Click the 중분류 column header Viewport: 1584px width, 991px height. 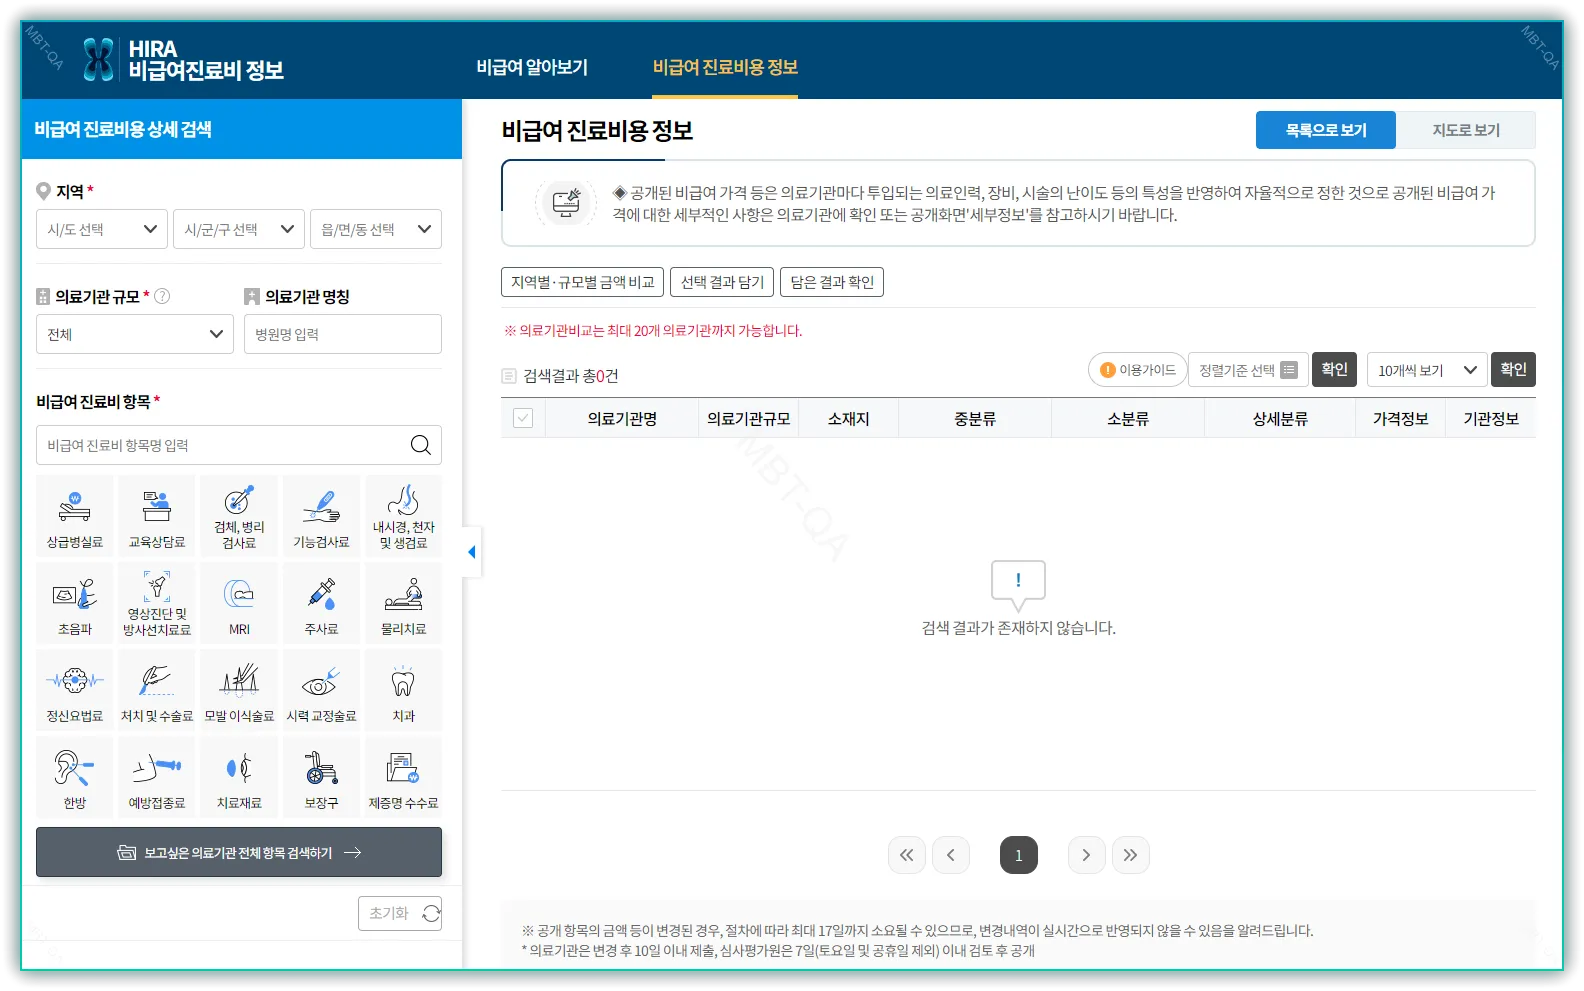pyautogui.click(x=975, y=419)
